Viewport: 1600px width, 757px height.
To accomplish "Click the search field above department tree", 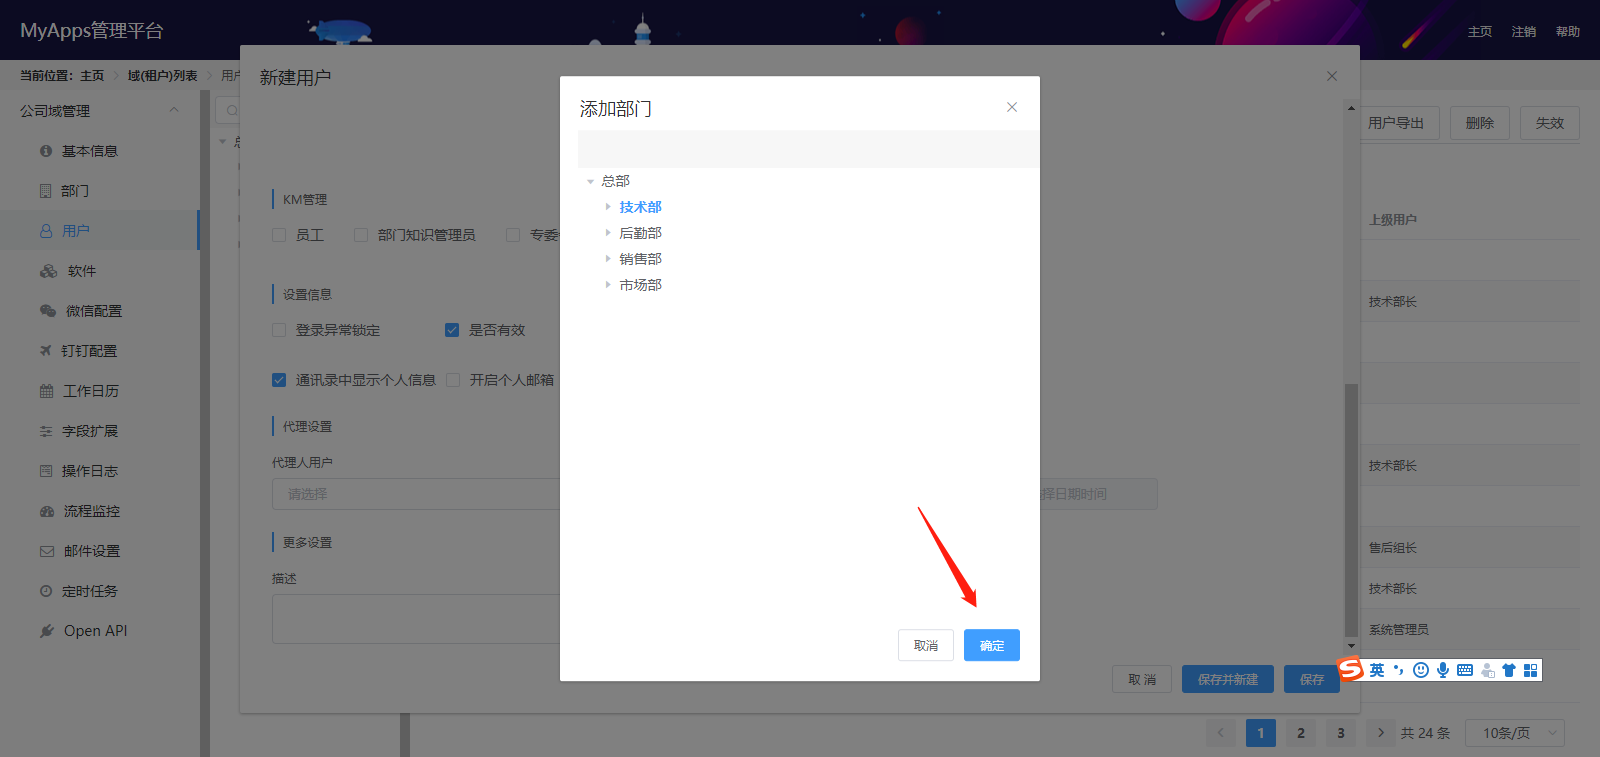I will point(808,149).
